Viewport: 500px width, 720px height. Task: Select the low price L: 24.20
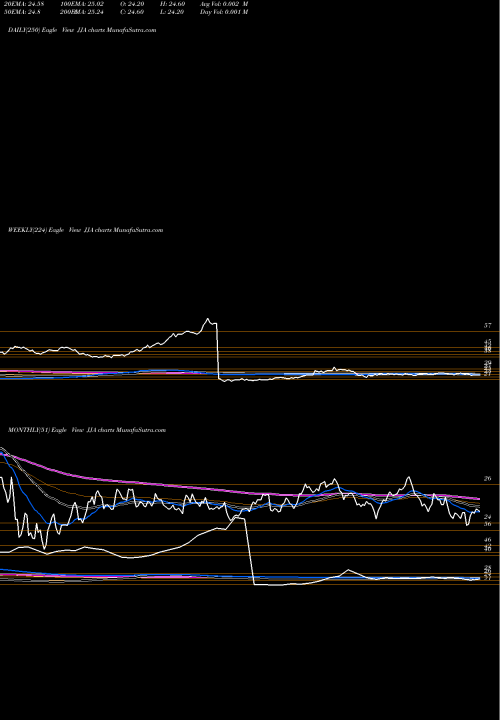point(172,12)
